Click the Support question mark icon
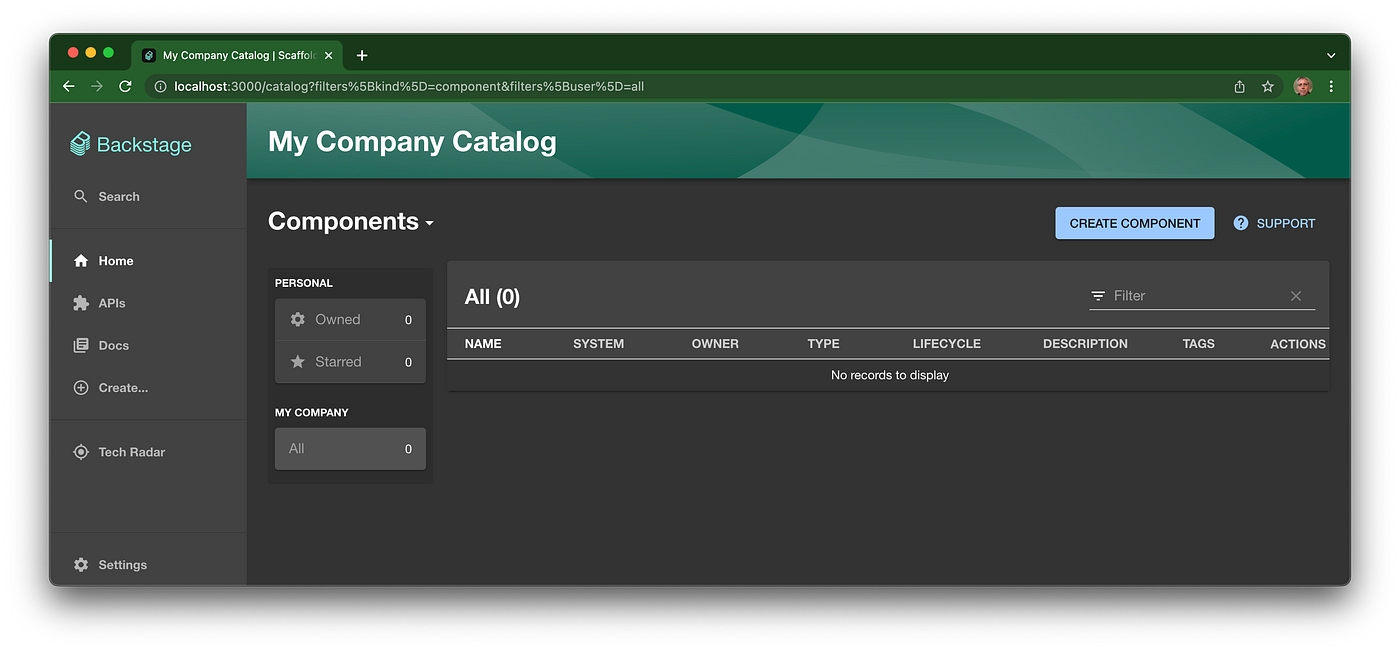The image size is (1400, 651). click(x=1241, y=223)
